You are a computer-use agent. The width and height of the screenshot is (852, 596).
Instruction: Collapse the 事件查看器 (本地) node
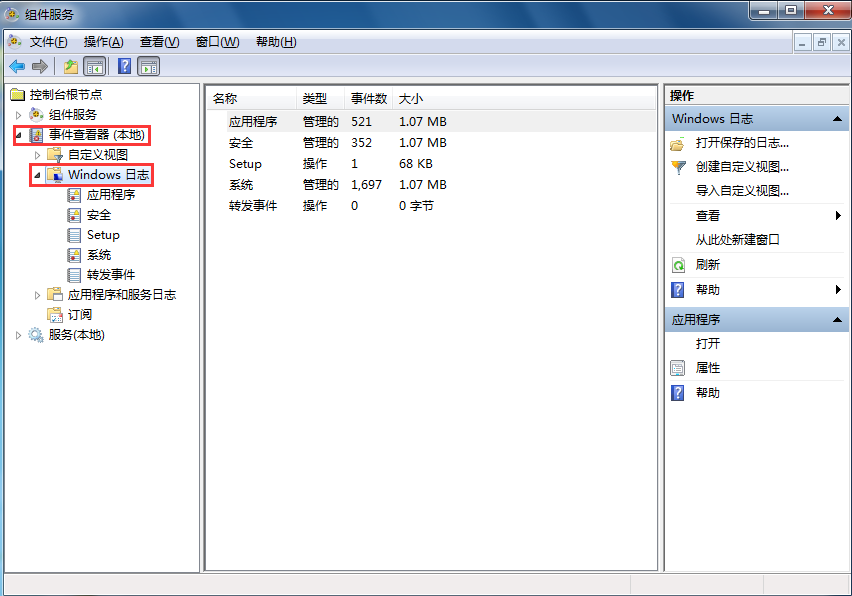pyautogui.click(x=18, y=135)
